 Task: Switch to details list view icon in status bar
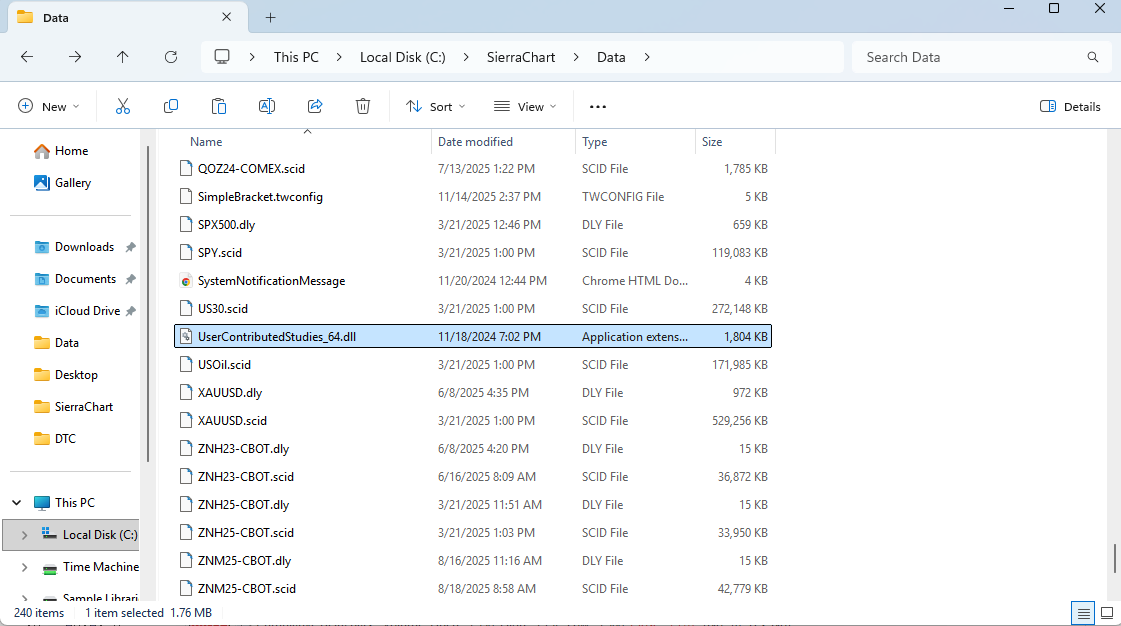tap(1084, 613)
